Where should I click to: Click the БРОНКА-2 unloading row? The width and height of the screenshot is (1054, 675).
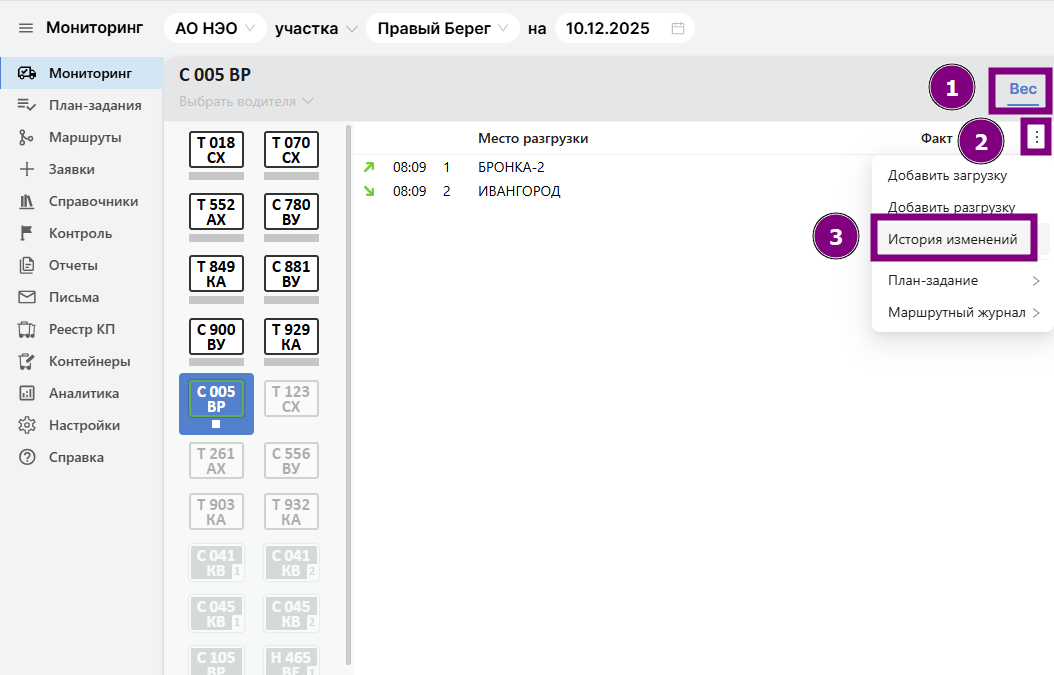point(511,167)
